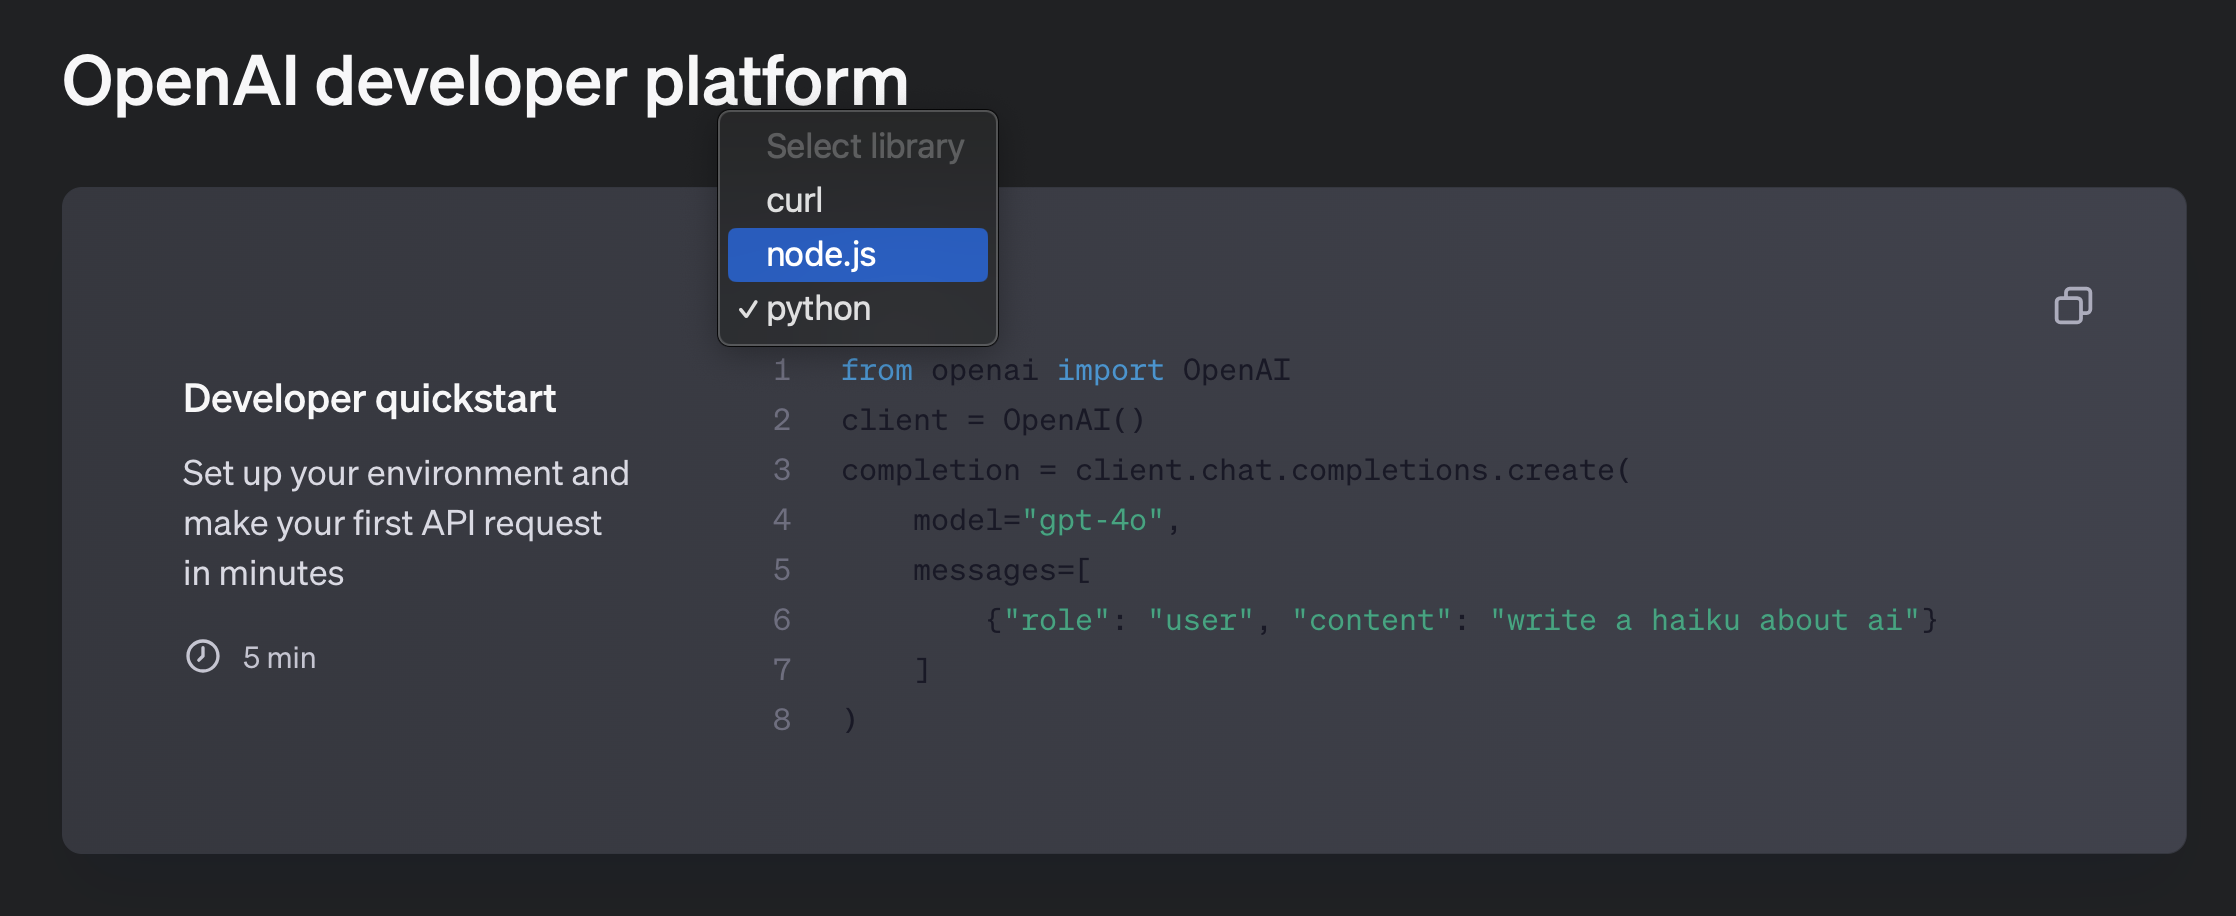Open the Developer quickstart heading
Viewport: 2236px width, 916px height.
tap(369, 398)
